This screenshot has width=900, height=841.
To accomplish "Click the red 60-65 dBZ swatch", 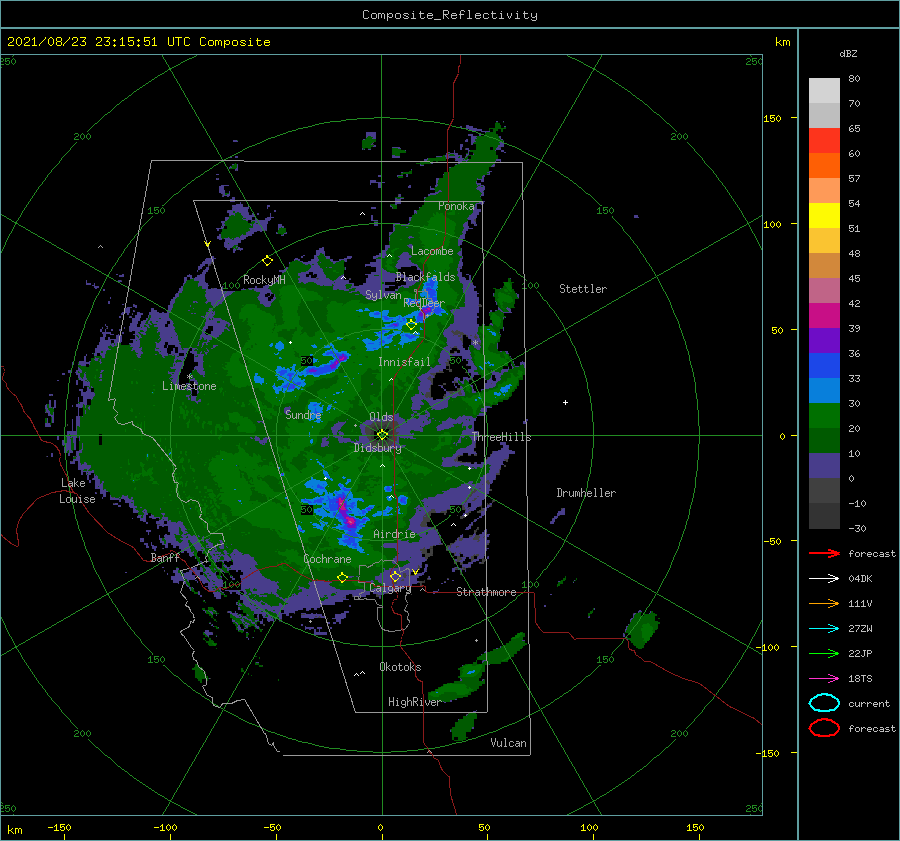I will (824, 141).
